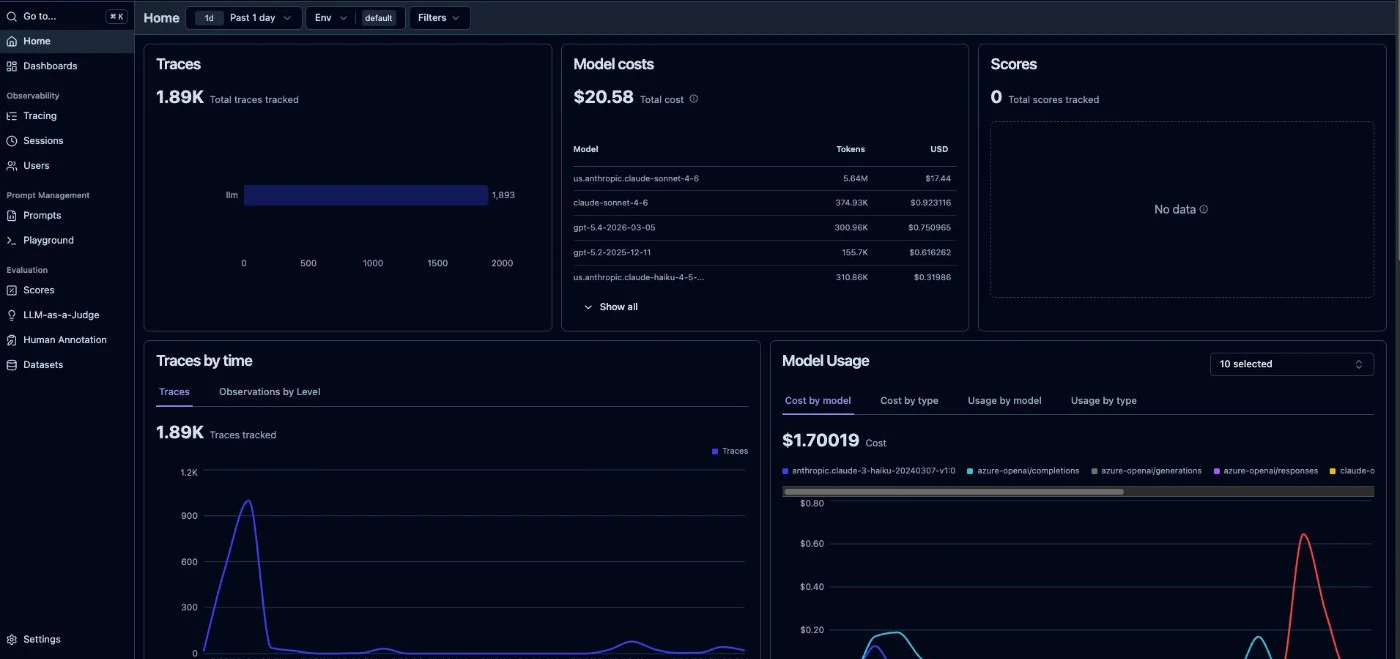Image resolution: width=1400 pixels, height=659 pixels.
Task: Click the Scores checkbox icon in the sidebar
Action: [x=11, y=290]
